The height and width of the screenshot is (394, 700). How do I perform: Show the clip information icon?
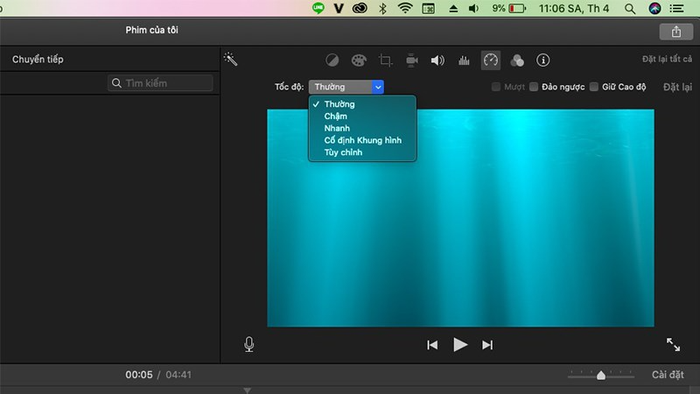pos(543,60)
